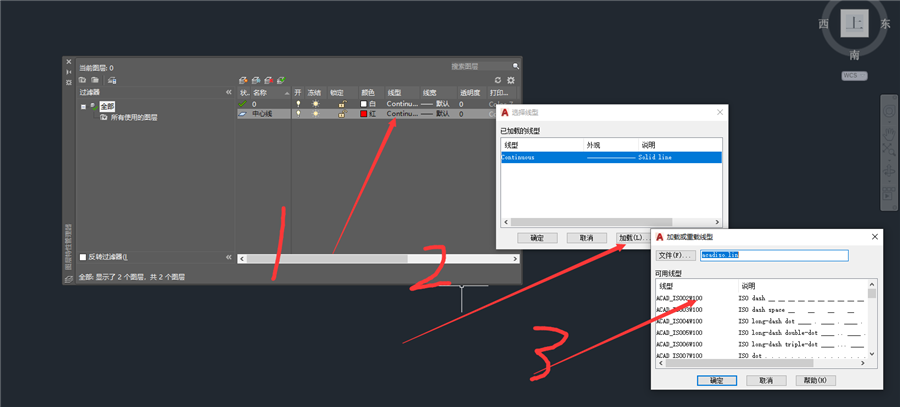The height and width of the screenshot is (407, 900).
Task: Collapse the 全部 filter tree node
Action: 83,106
